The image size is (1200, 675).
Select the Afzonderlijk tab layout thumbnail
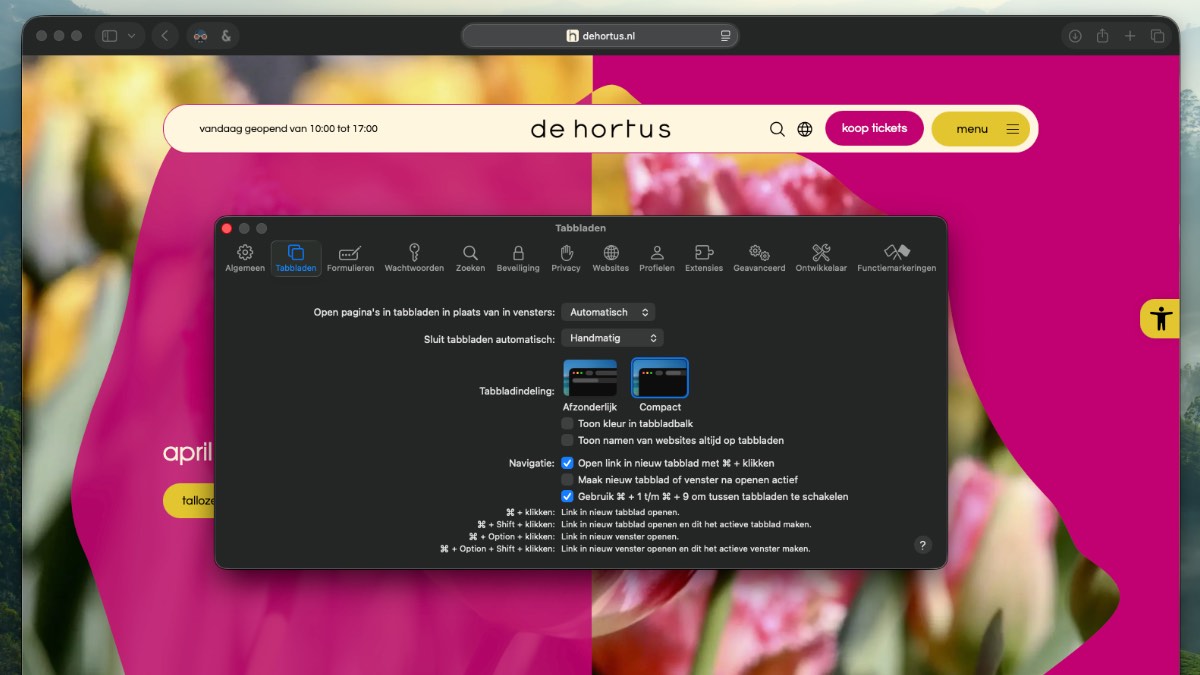pyautogui.click(x=588, y=379)
